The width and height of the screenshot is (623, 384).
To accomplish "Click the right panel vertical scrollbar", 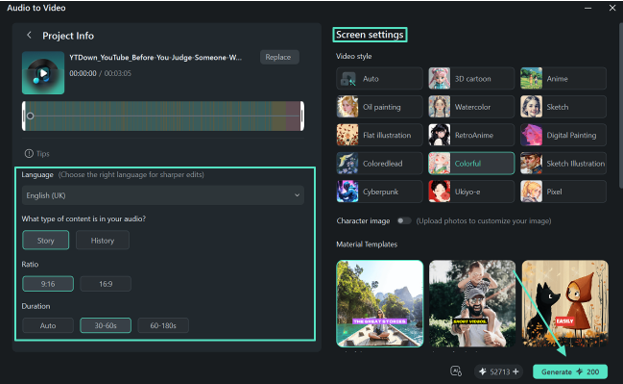I will [x=621, y=105].
